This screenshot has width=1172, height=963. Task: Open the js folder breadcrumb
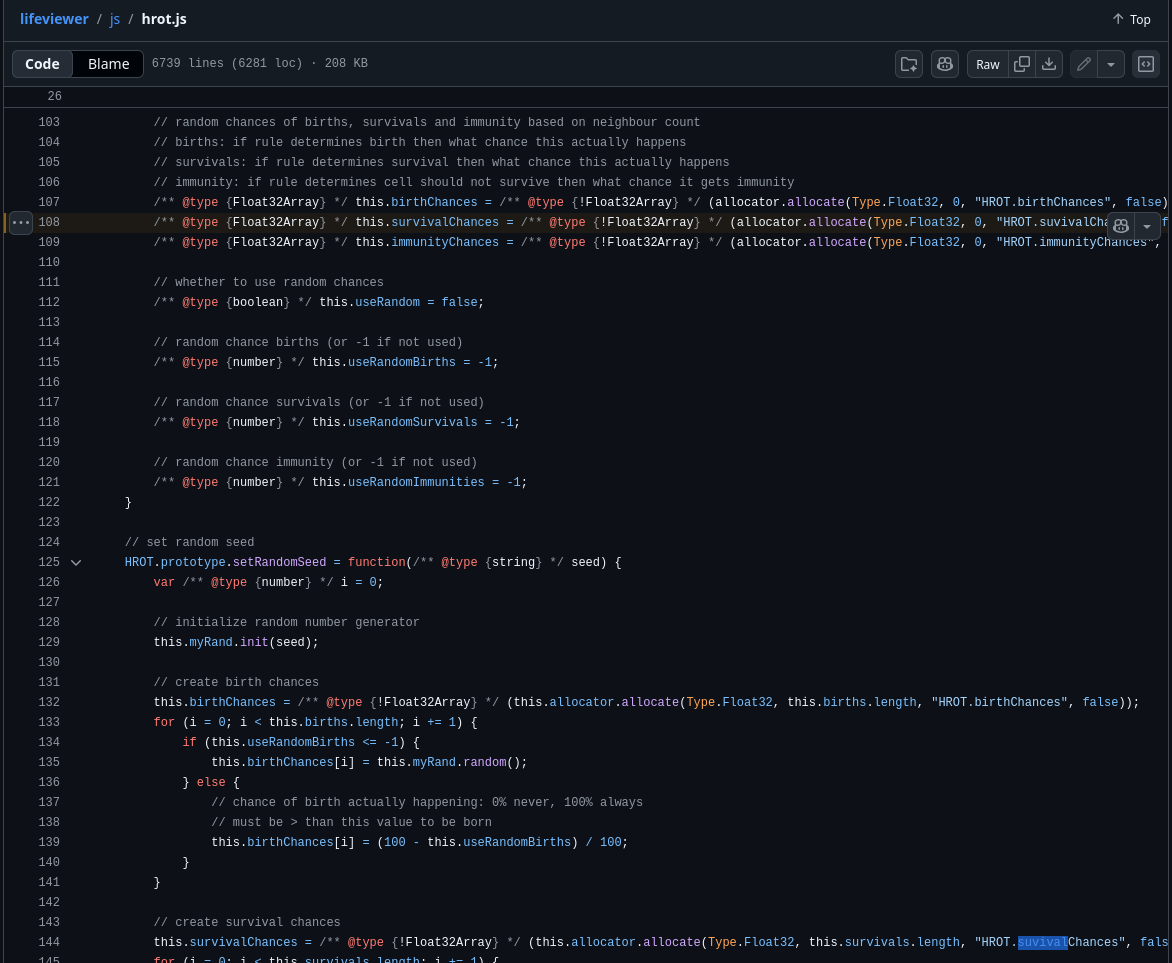point(114,19)
